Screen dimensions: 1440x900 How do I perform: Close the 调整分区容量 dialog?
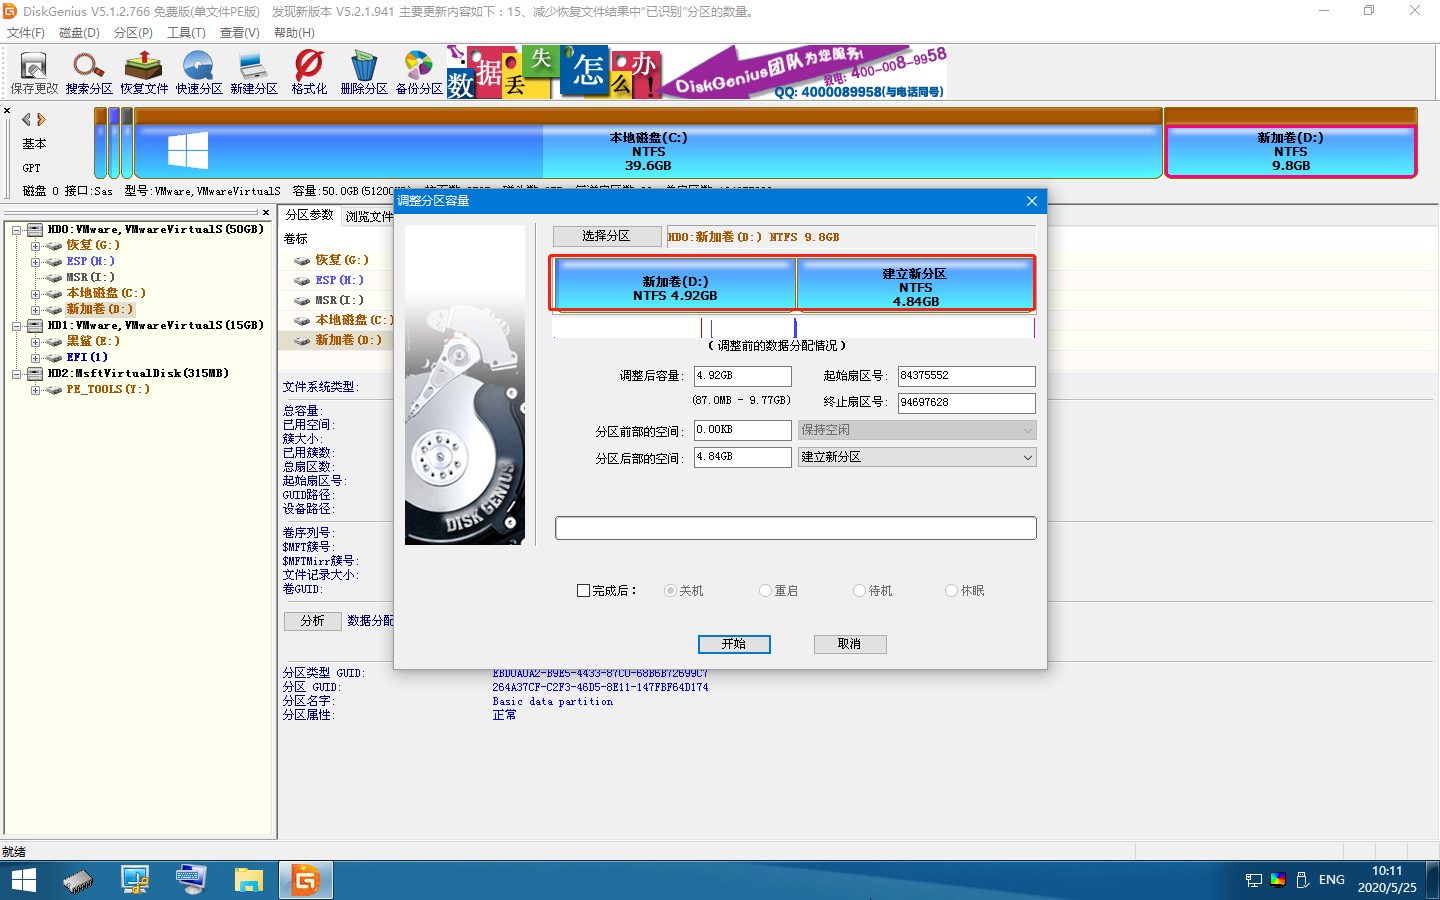pyautogui.click(x=1032, y=201)
